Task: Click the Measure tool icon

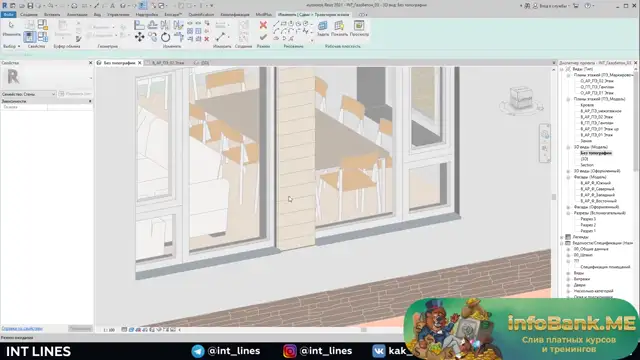Action: [220, 37]
